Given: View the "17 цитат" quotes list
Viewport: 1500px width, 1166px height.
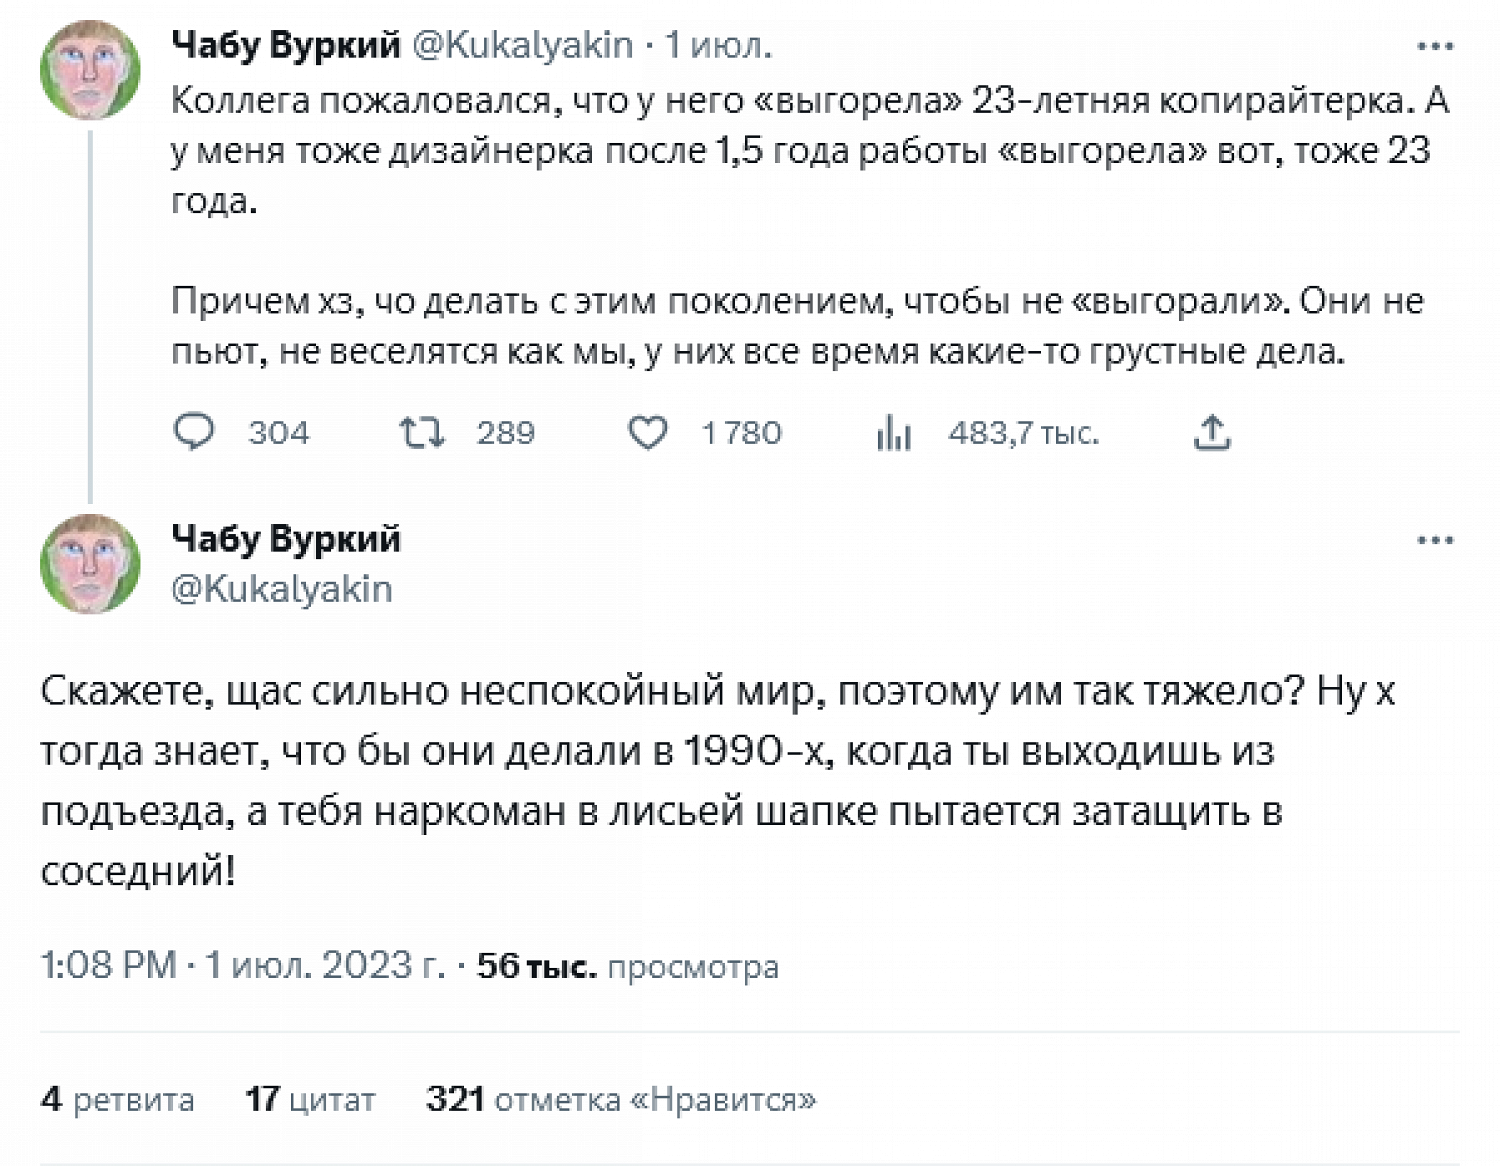Looking at the screenshot, I should click(x=310, y=1099).
